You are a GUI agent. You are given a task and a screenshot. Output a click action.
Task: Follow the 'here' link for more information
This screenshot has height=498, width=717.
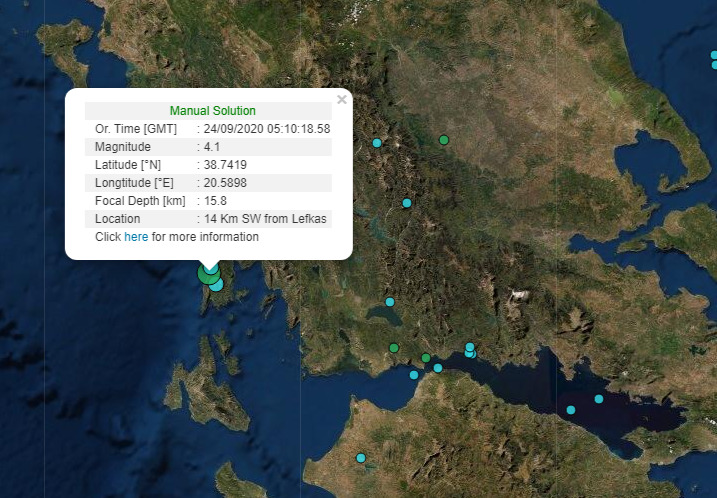136,237
